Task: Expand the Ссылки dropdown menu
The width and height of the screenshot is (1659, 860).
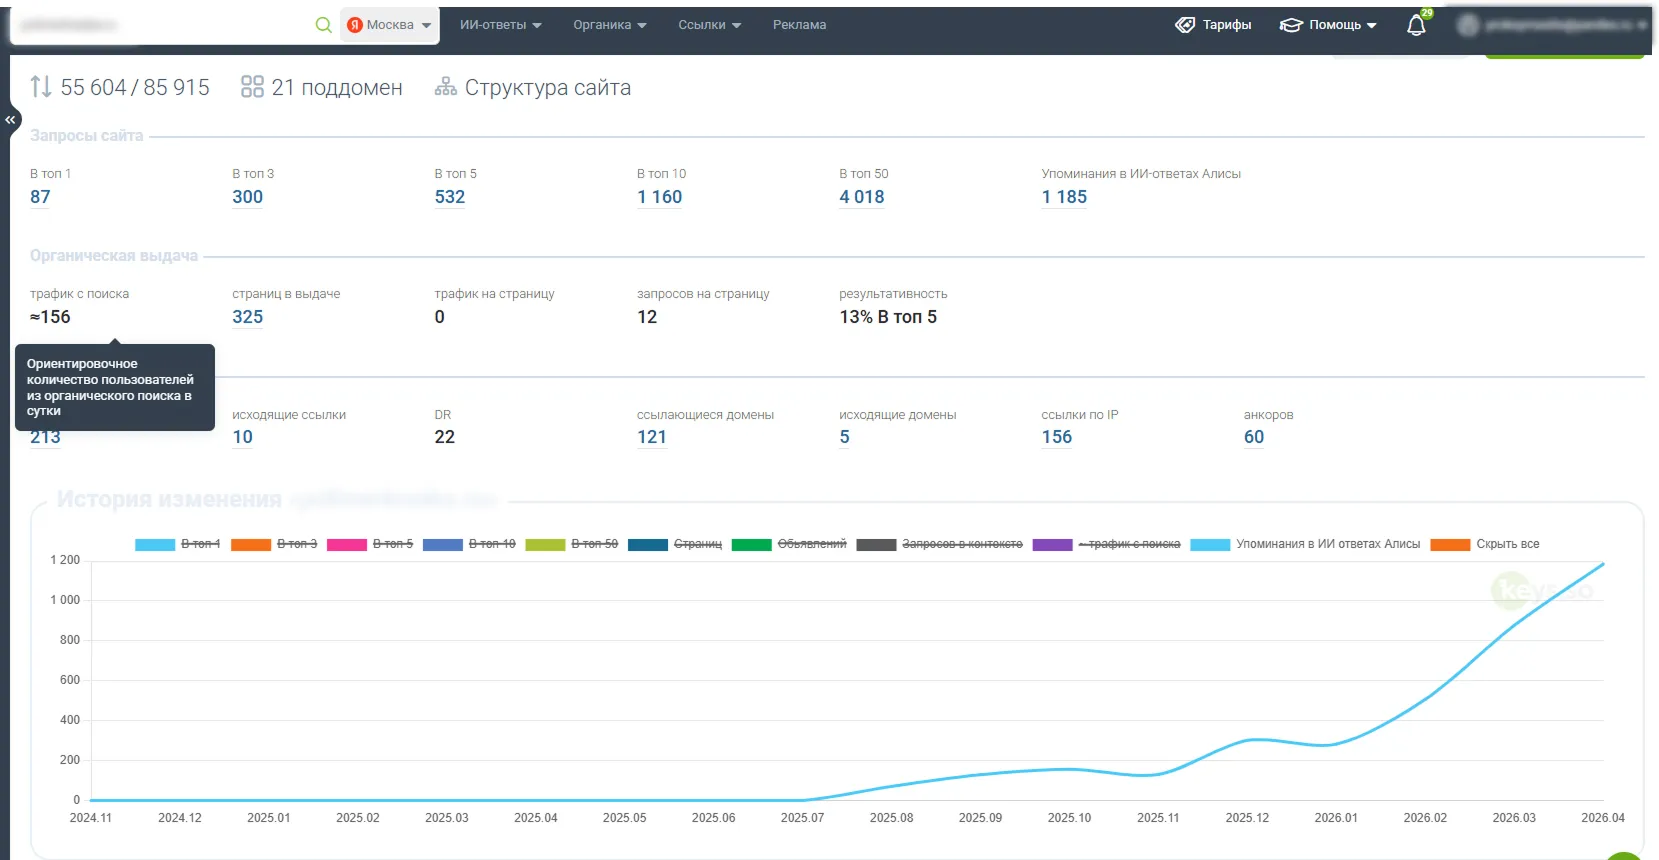Action: pyautogui.click(x=709, y=25)
